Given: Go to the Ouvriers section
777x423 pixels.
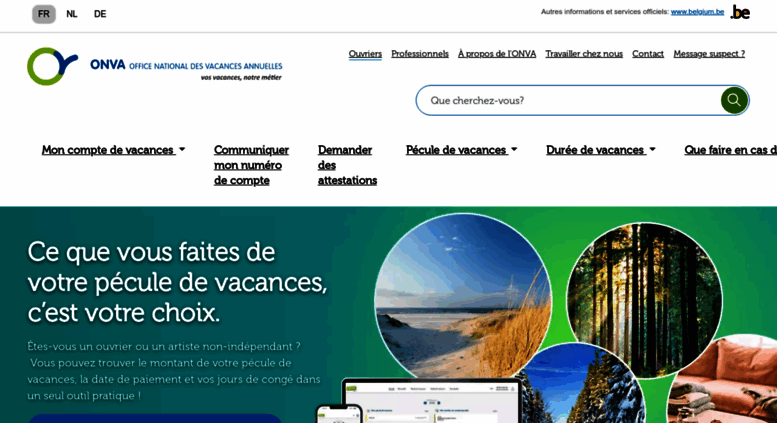Looking at the screenshot, I should click(365, 54).
